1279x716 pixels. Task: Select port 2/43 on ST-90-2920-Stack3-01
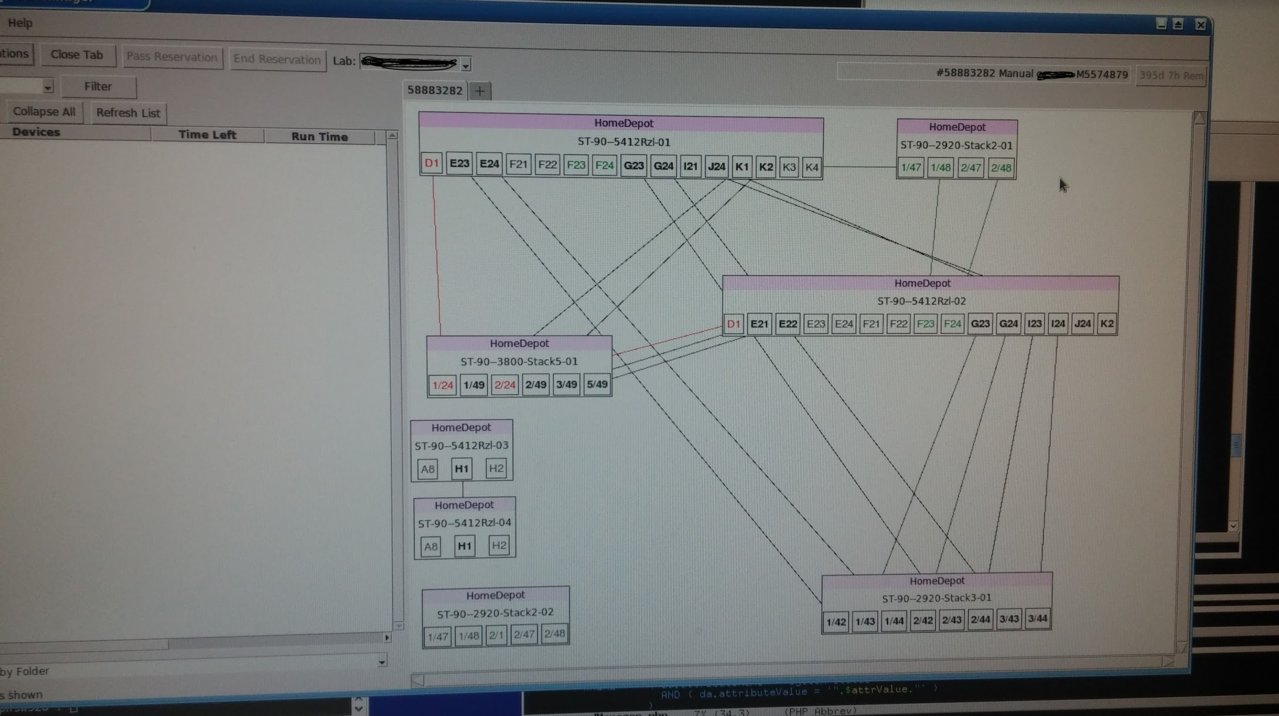click(x=952, y=621)
